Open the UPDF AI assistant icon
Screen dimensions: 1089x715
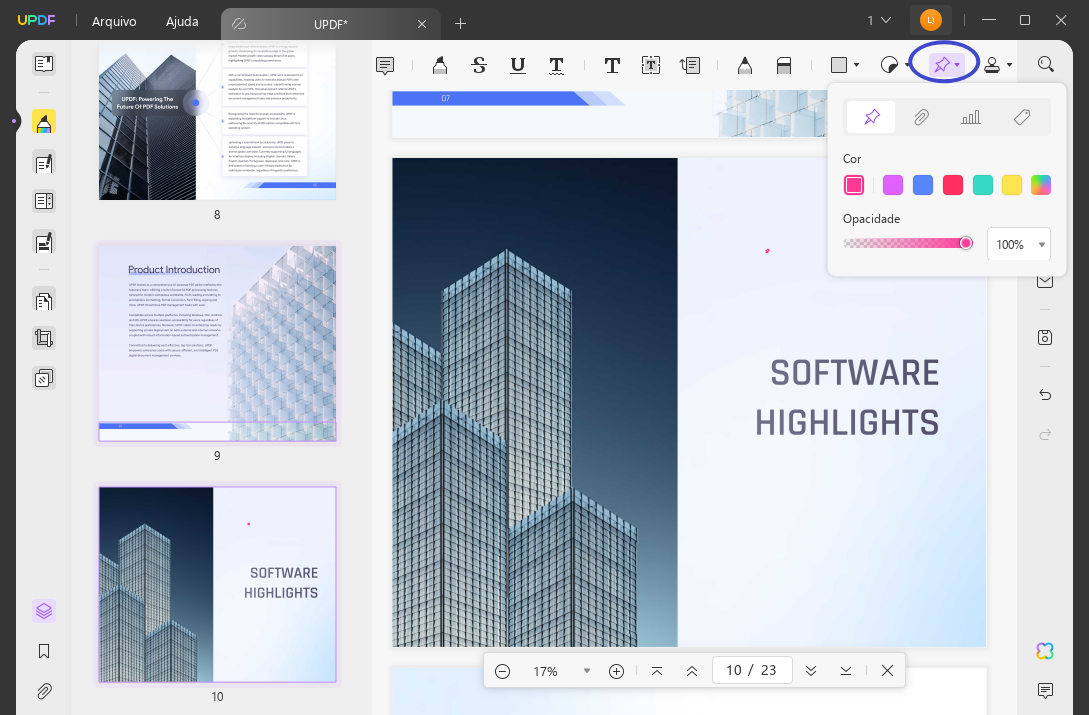coord(1045,651)
